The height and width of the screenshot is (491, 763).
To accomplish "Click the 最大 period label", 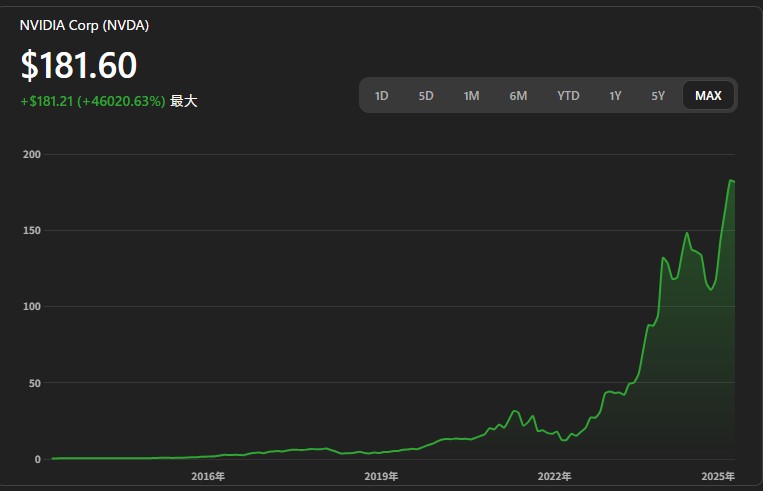I will click(183, 101).
